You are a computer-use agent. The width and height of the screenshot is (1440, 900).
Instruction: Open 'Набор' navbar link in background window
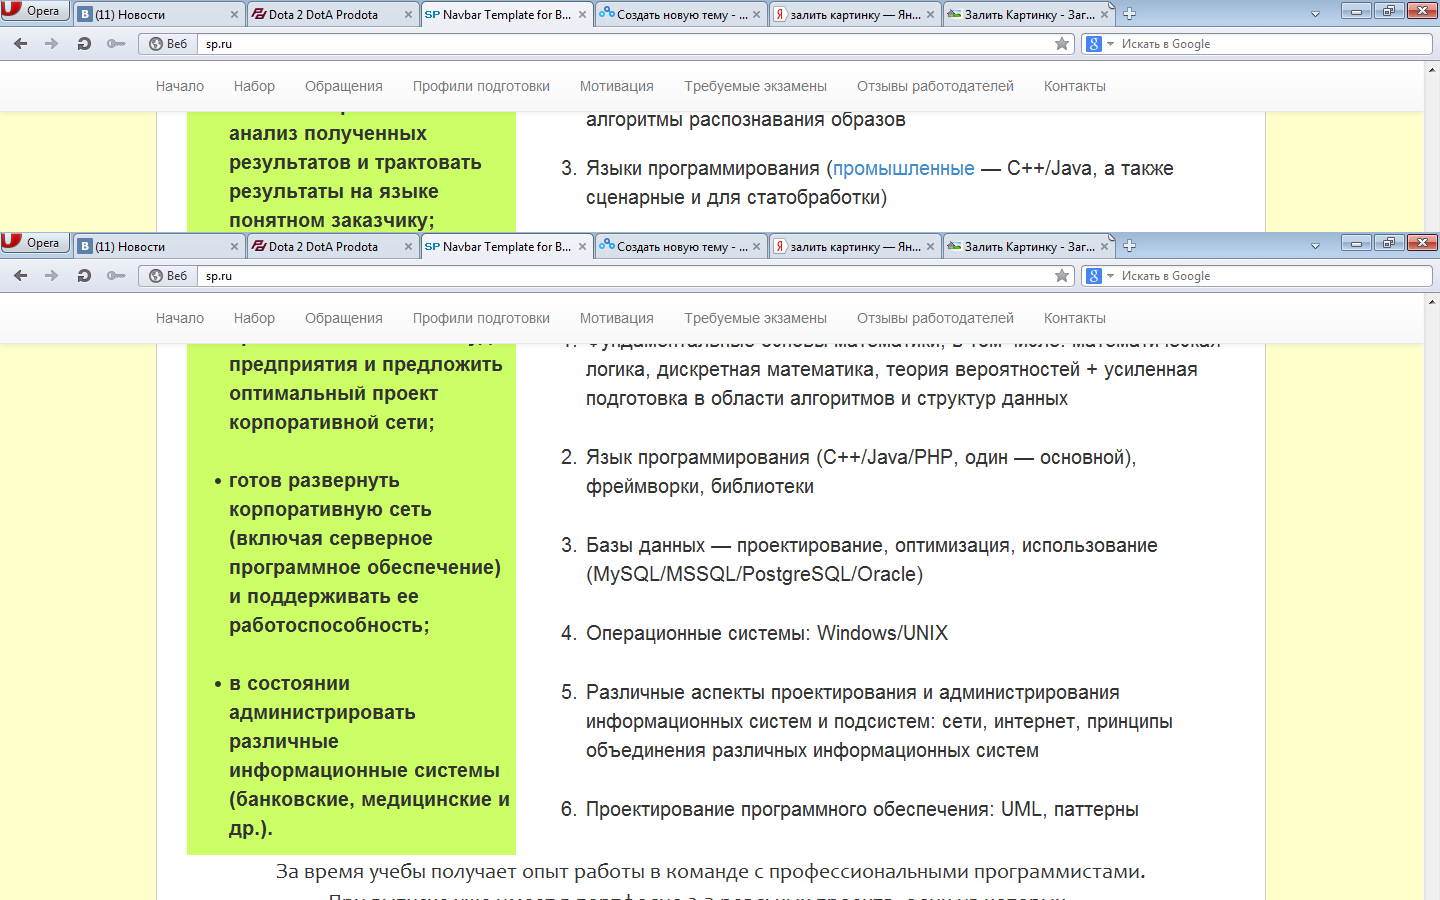point(254,86)
